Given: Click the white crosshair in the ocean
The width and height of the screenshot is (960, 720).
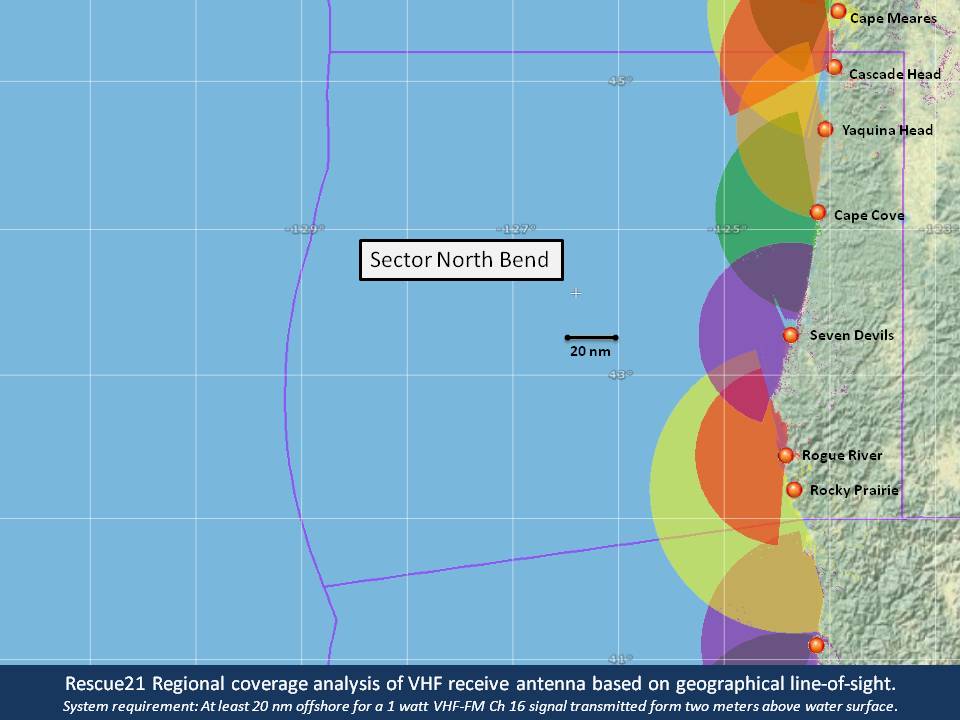Looking at the screenshot, I should point(576,293).
